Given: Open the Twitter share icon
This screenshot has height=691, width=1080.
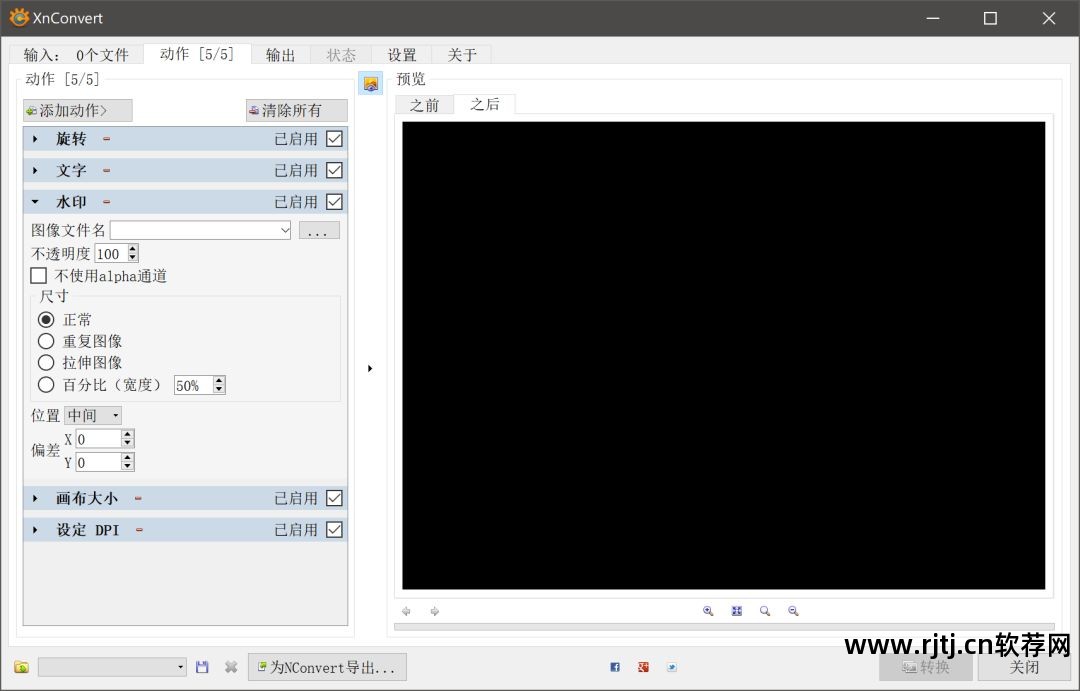Looking at the screenshot, I should tap(672, 667).
